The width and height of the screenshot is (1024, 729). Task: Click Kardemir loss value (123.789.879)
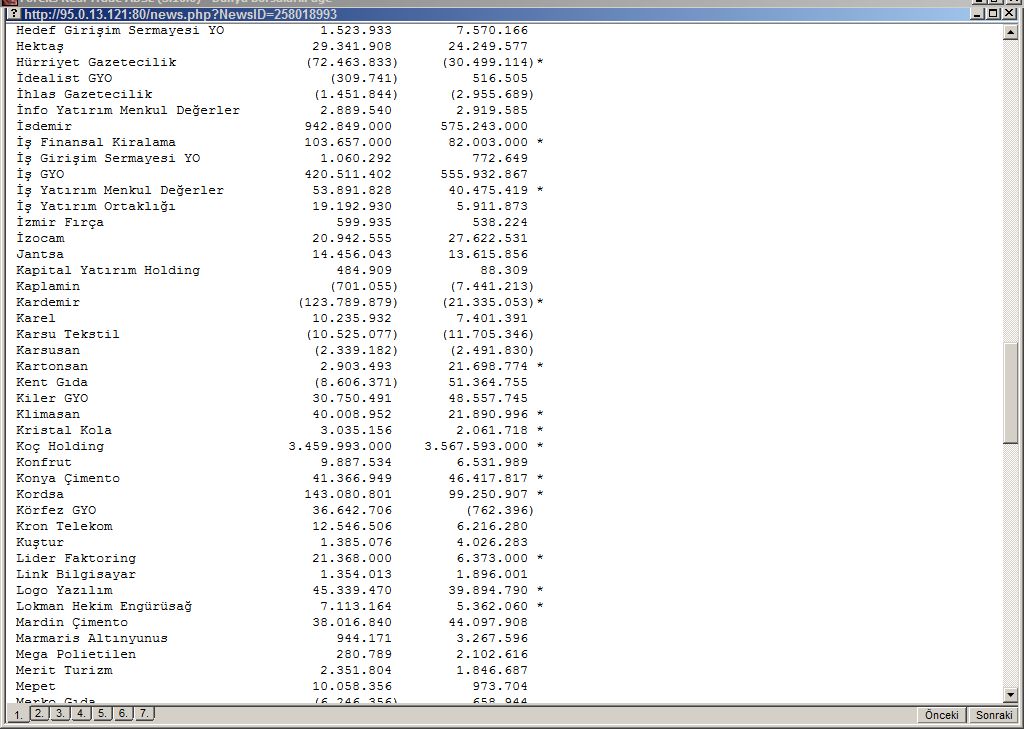click(x=348, y=302)
